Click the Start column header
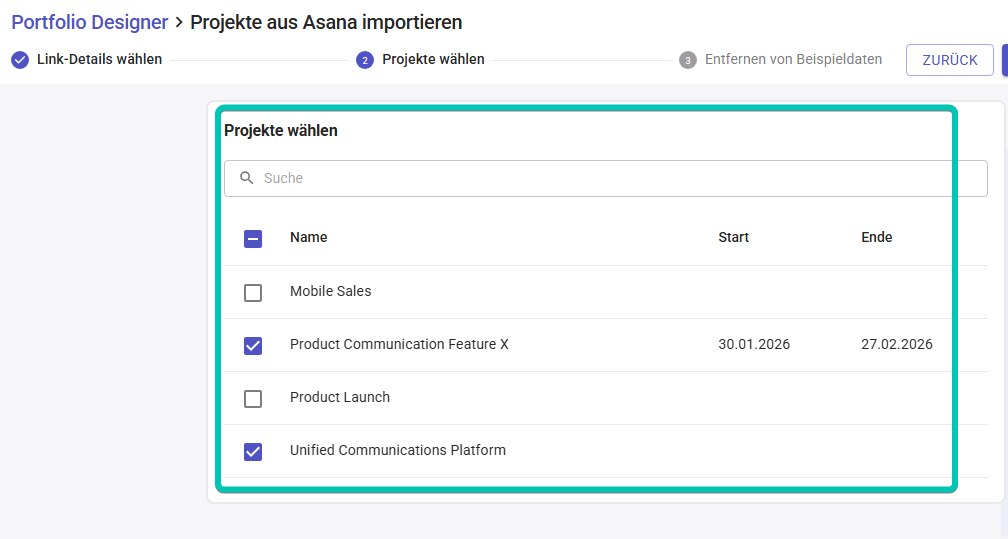 tap(734, 237)
